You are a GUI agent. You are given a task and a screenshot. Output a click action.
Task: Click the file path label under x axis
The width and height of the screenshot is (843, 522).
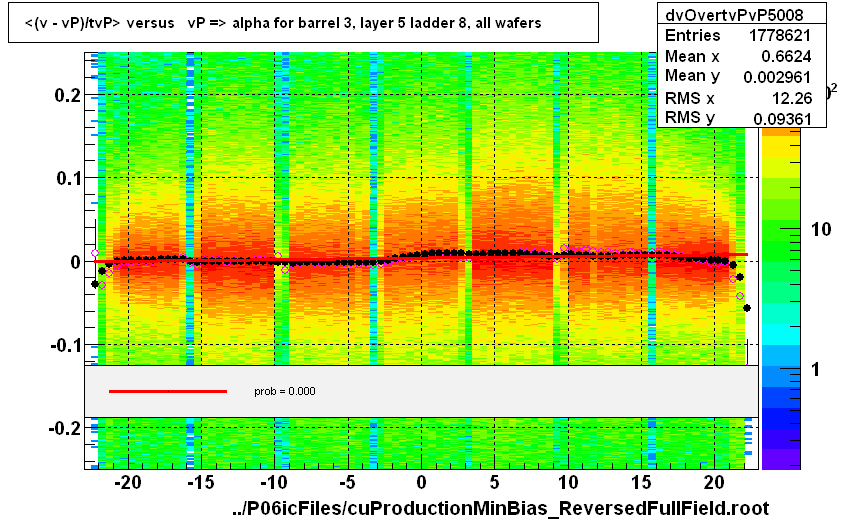tap(501, 507)
